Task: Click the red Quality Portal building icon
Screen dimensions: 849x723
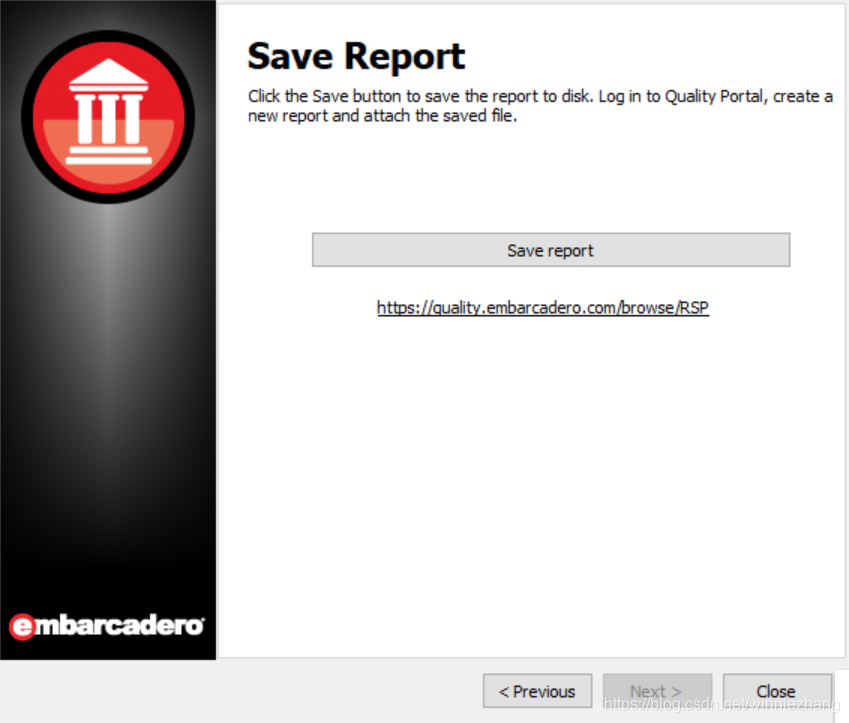Action: coord(108,117)
